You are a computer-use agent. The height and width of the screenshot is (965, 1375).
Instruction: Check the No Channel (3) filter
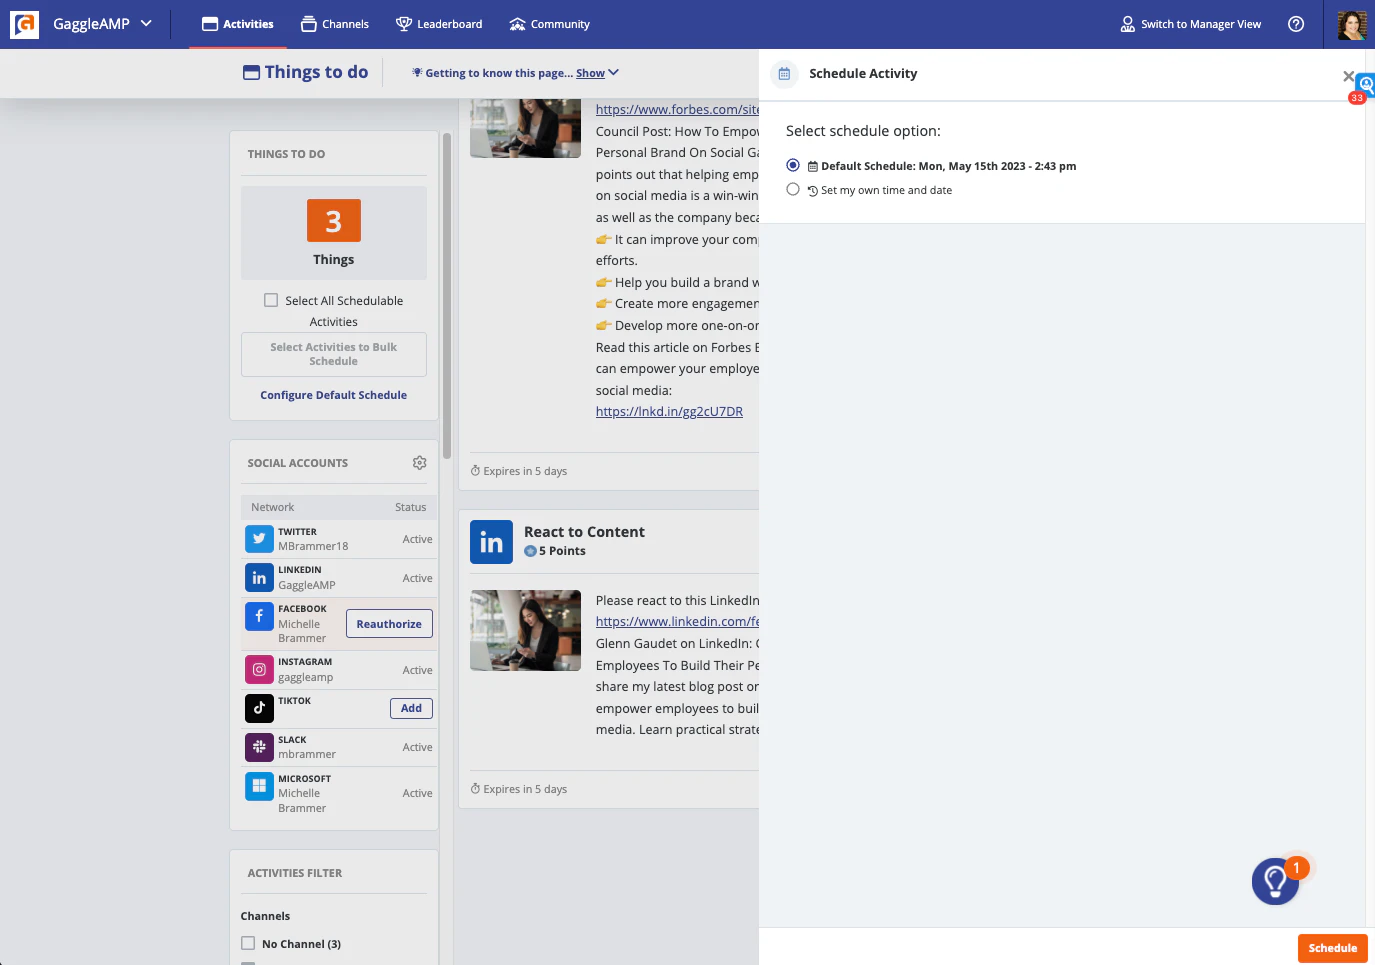(x=247, y=943)
